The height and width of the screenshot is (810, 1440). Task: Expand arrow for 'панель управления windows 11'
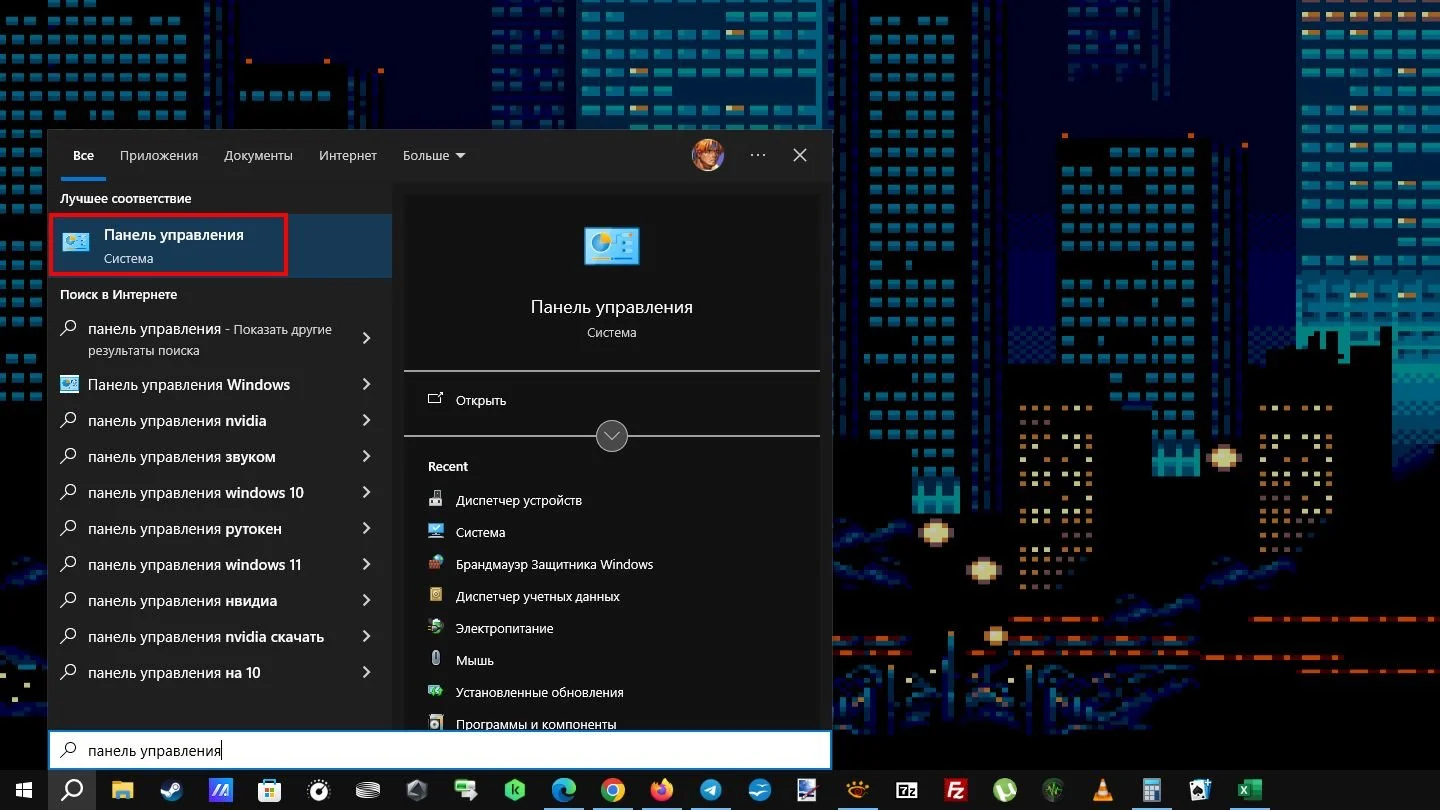coord(366,565)
